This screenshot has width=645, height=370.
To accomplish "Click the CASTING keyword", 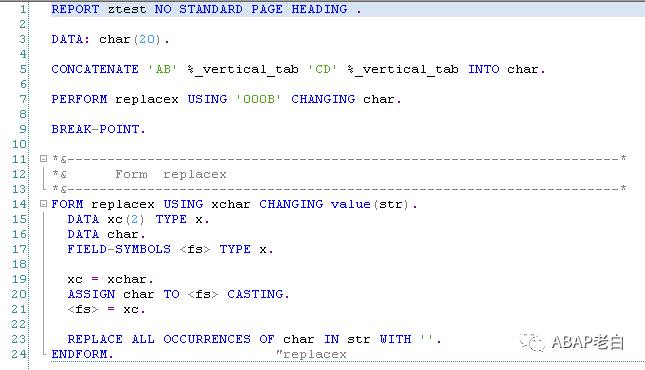I will [255, 294].
